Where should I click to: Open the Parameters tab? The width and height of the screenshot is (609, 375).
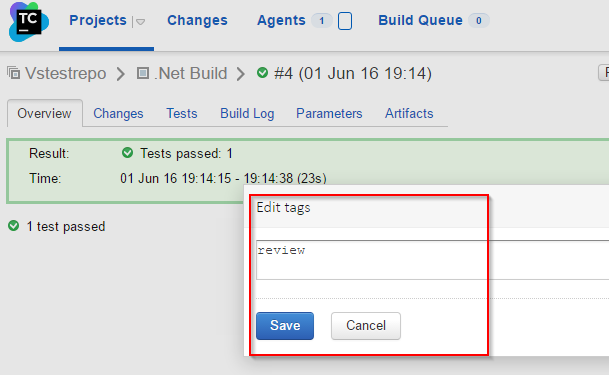[x=329, y=113]
